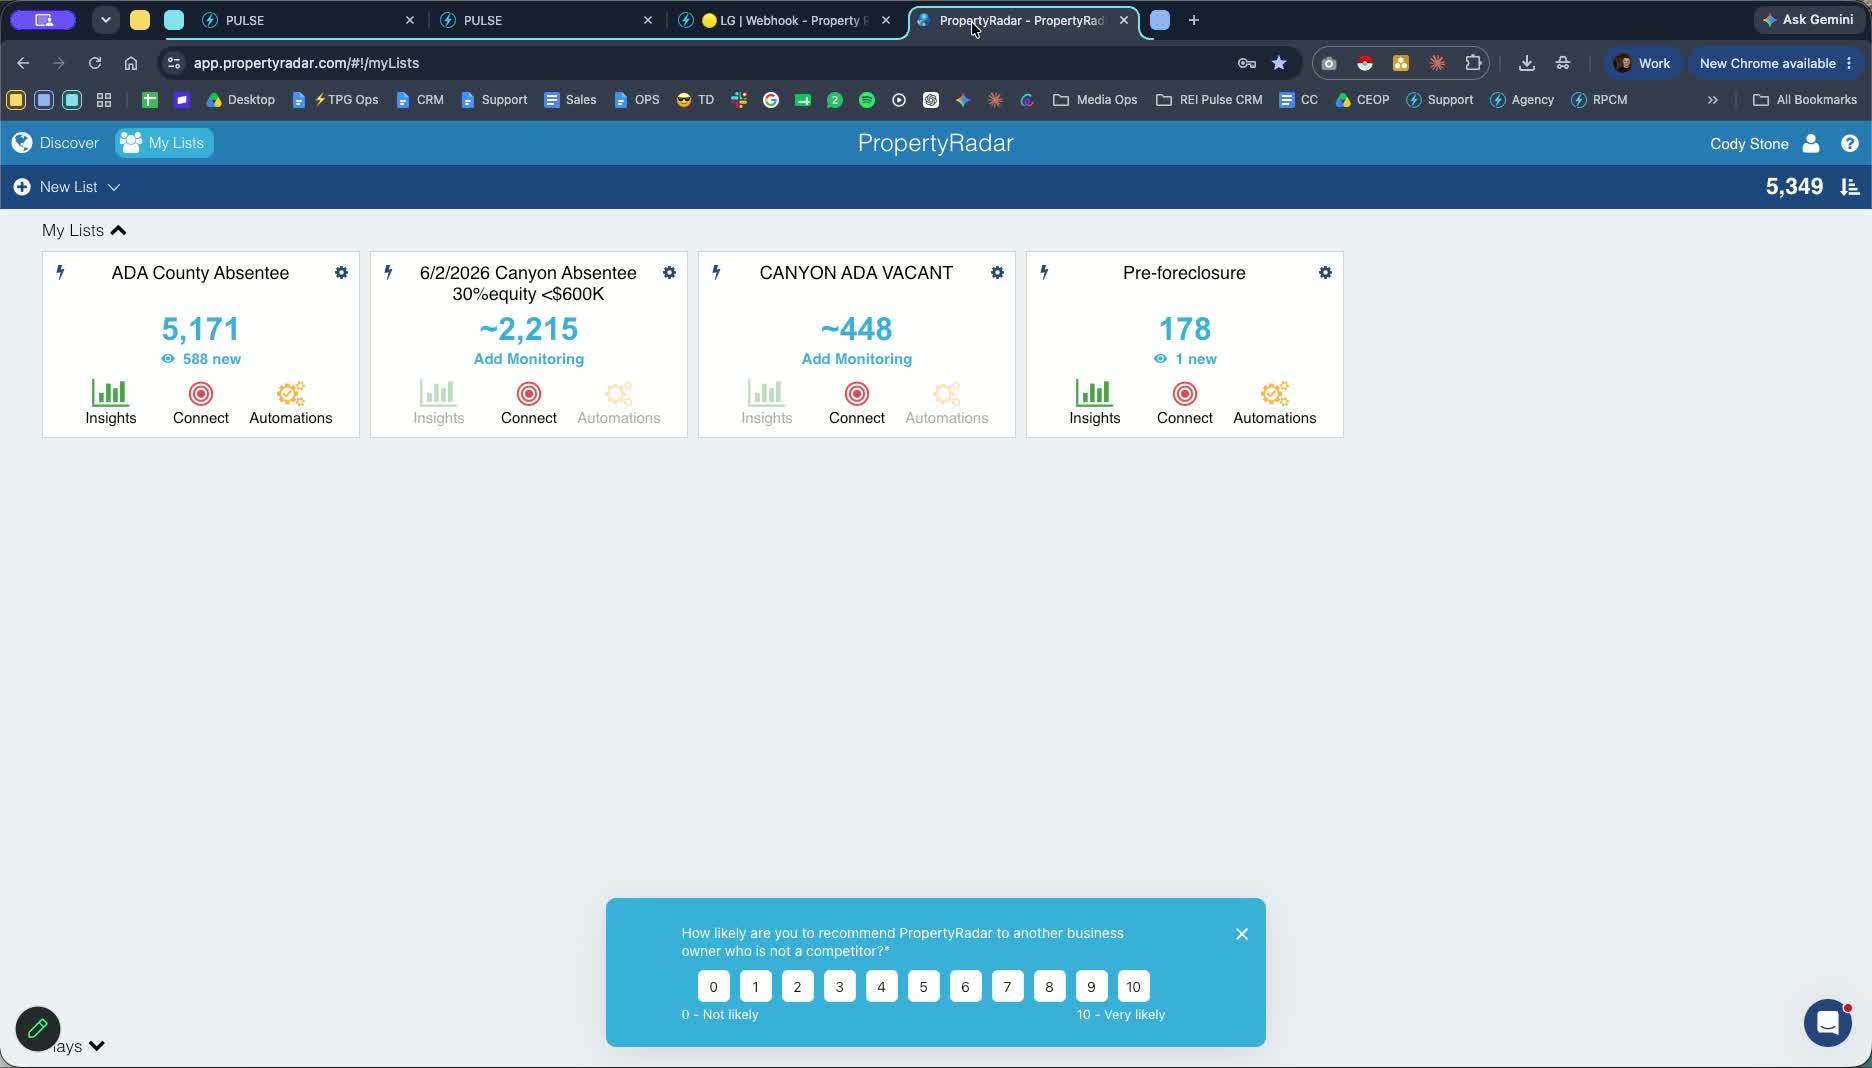Click Ask Gemini button
The width and height of the screenshot is (1872, 1068).
pos(1808,20)
